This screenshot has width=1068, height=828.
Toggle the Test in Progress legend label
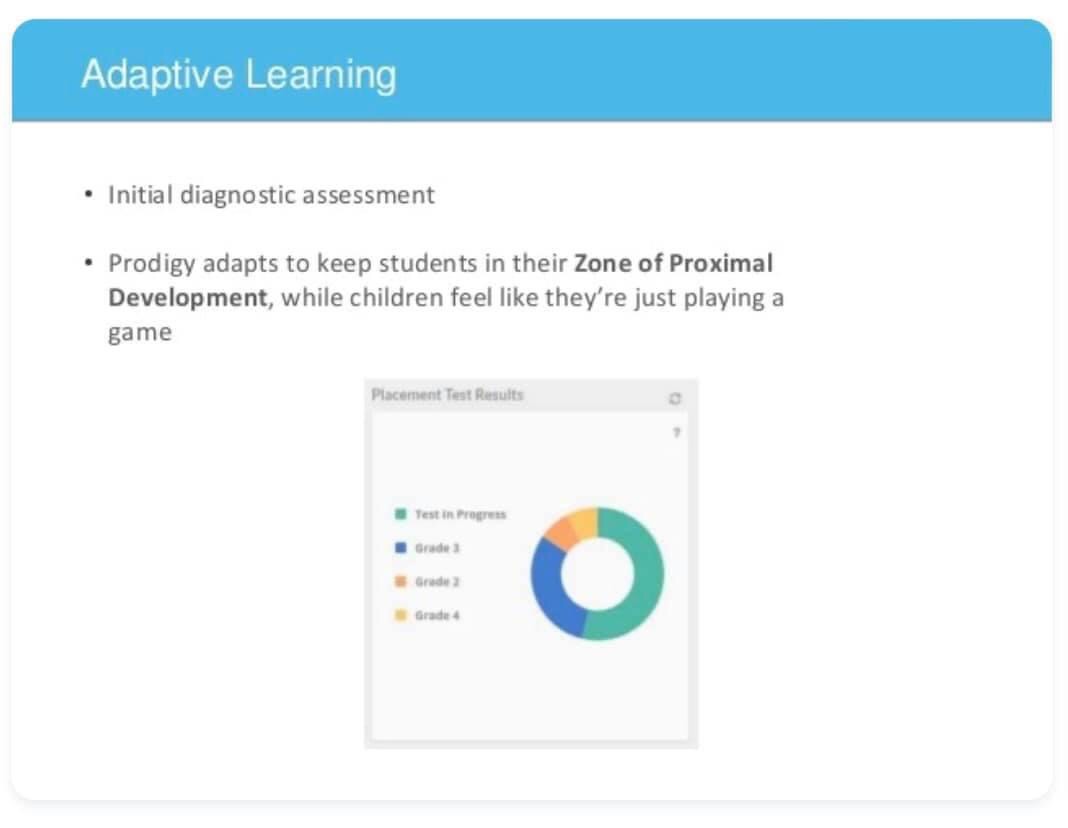coord(460,514)
